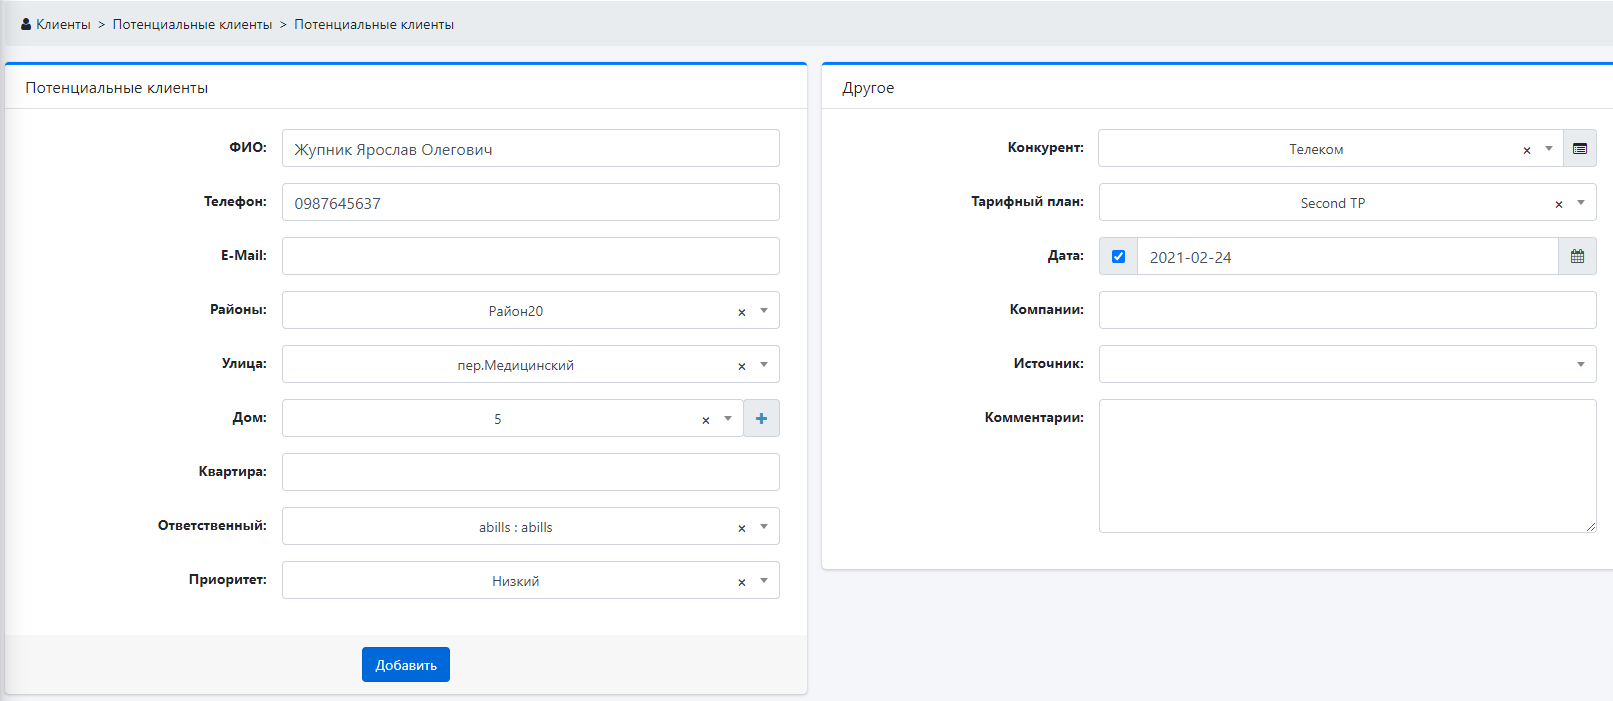Open the Приоритет dropdown list
The image size is (1613, 701).
coord(764,580)
